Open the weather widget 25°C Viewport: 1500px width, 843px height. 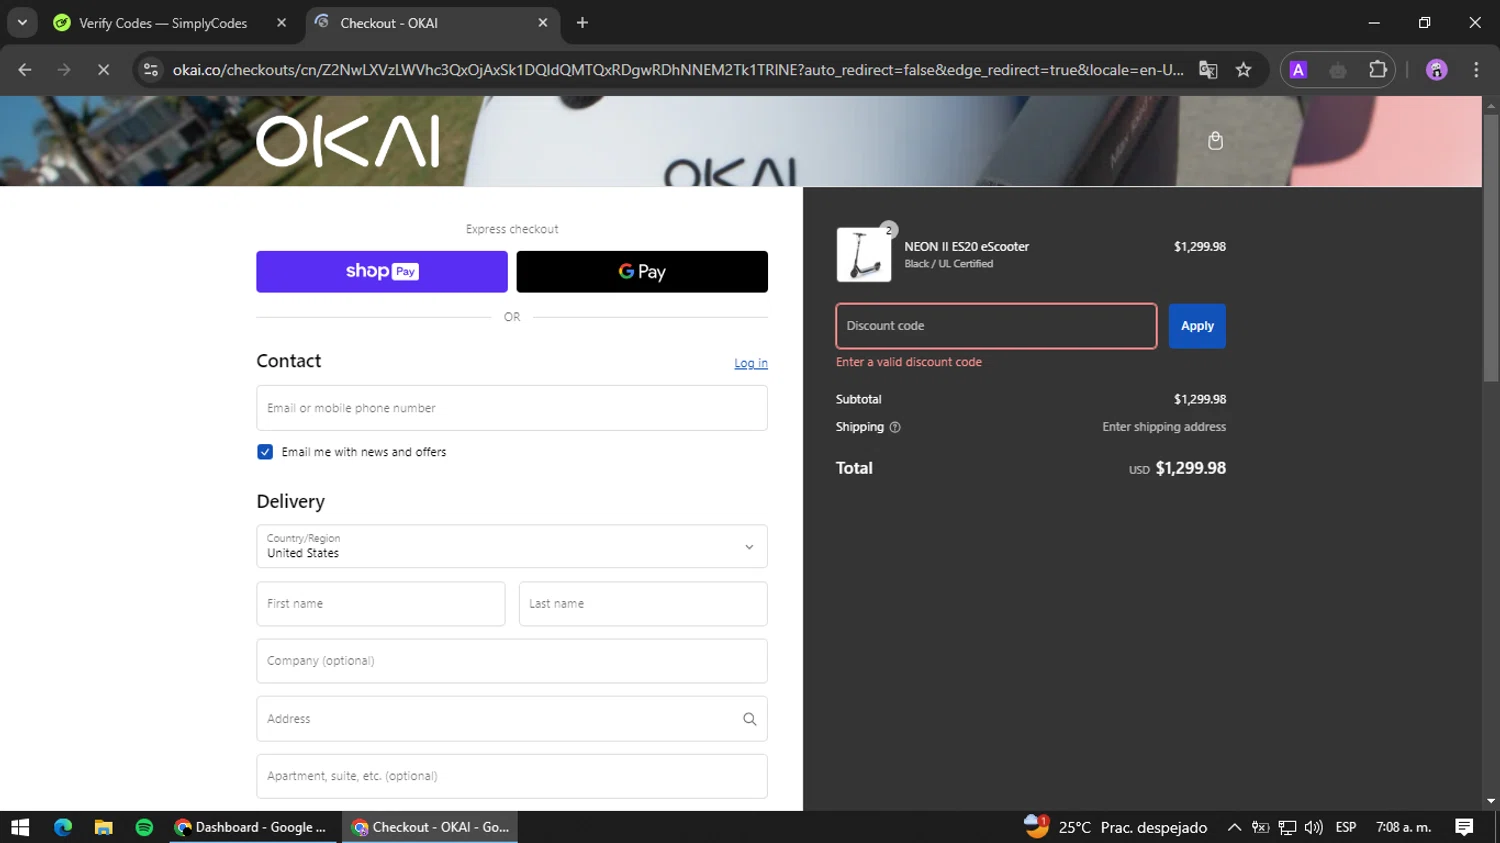coord(1115,827)
